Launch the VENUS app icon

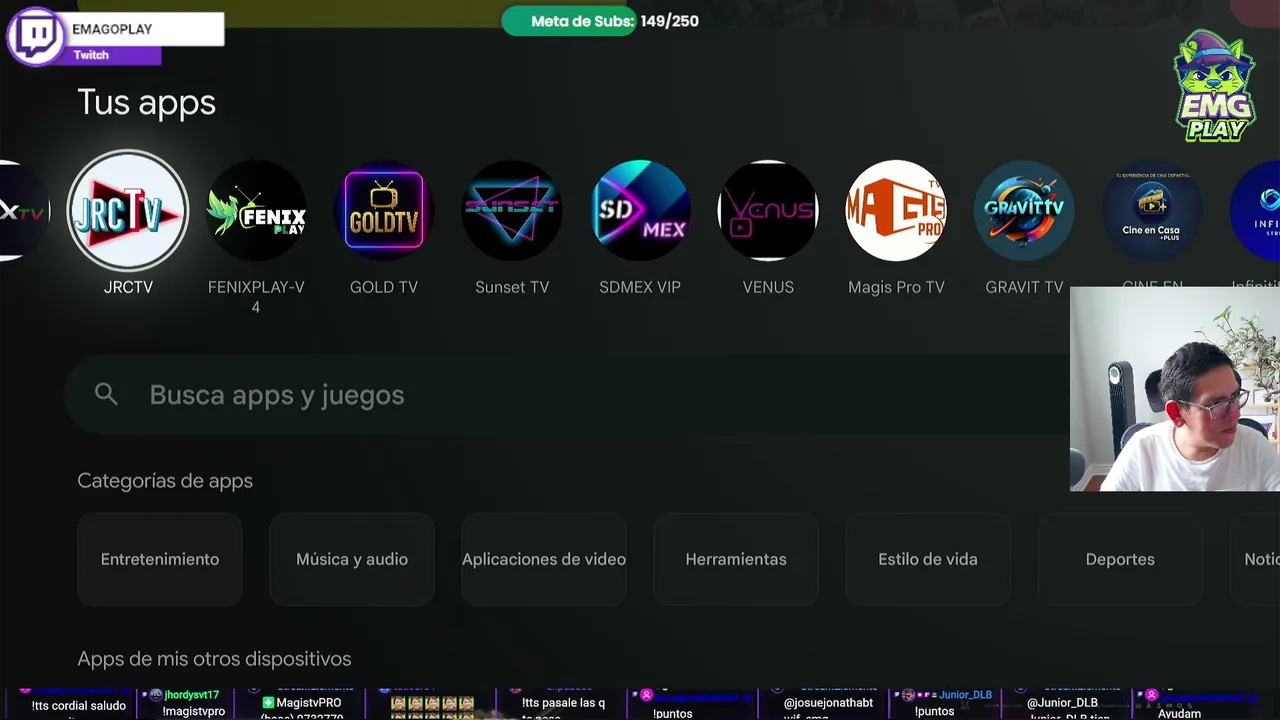pyautogui.click(x=768, y=211)
